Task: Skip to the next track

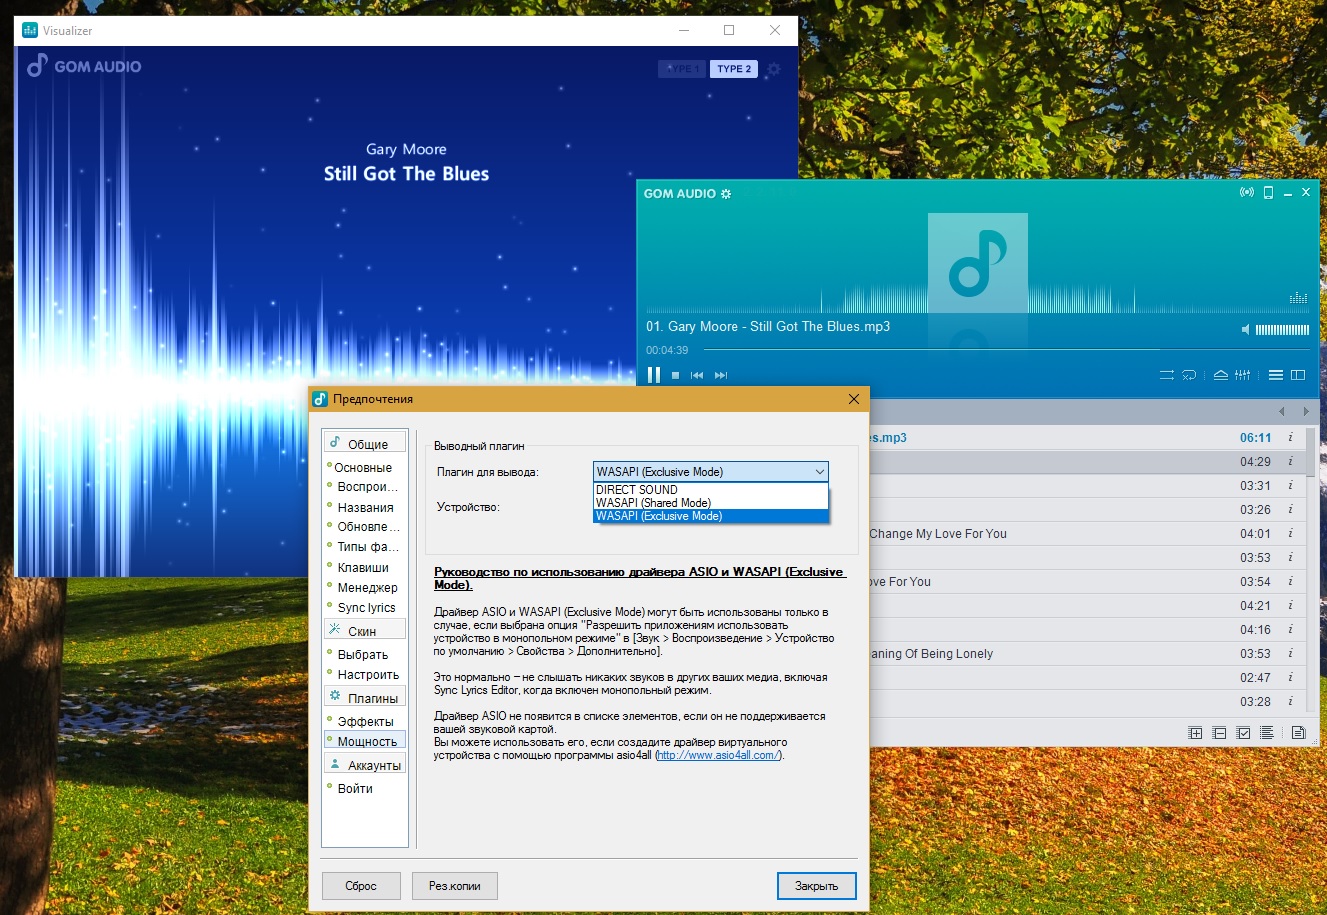Action: (721, 375)
